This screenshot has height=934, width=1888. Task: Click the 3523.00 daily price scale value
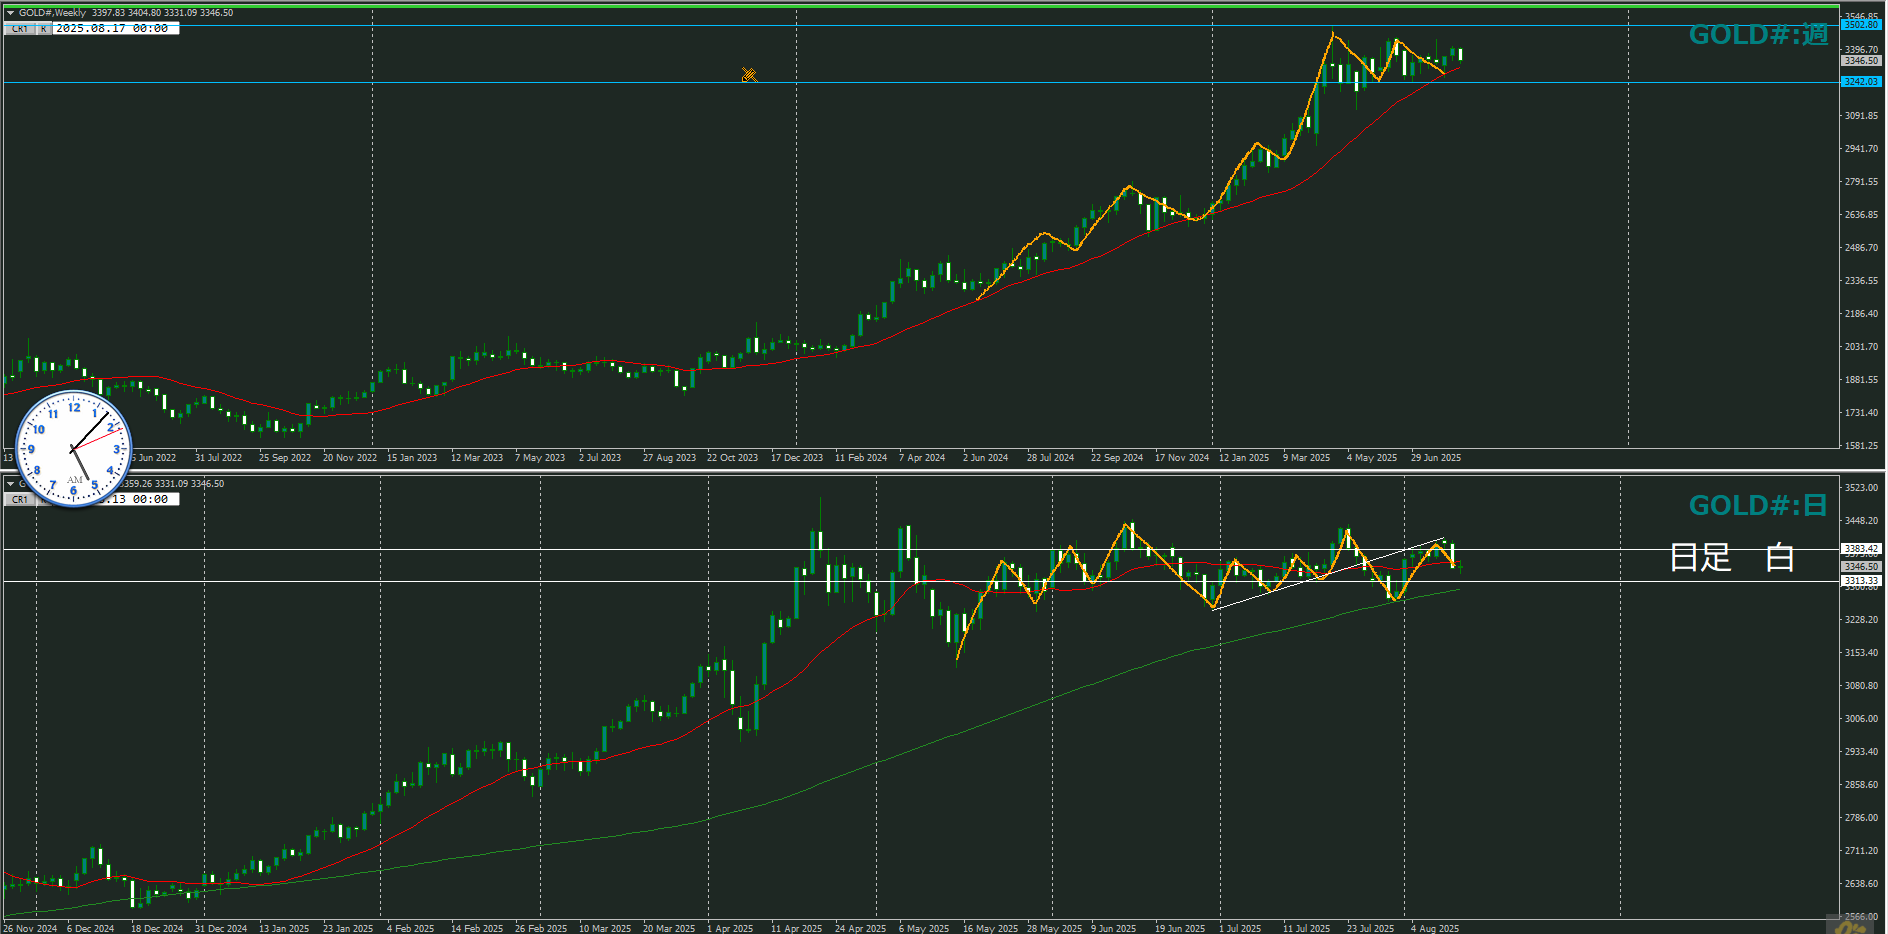pos(1861,488)
